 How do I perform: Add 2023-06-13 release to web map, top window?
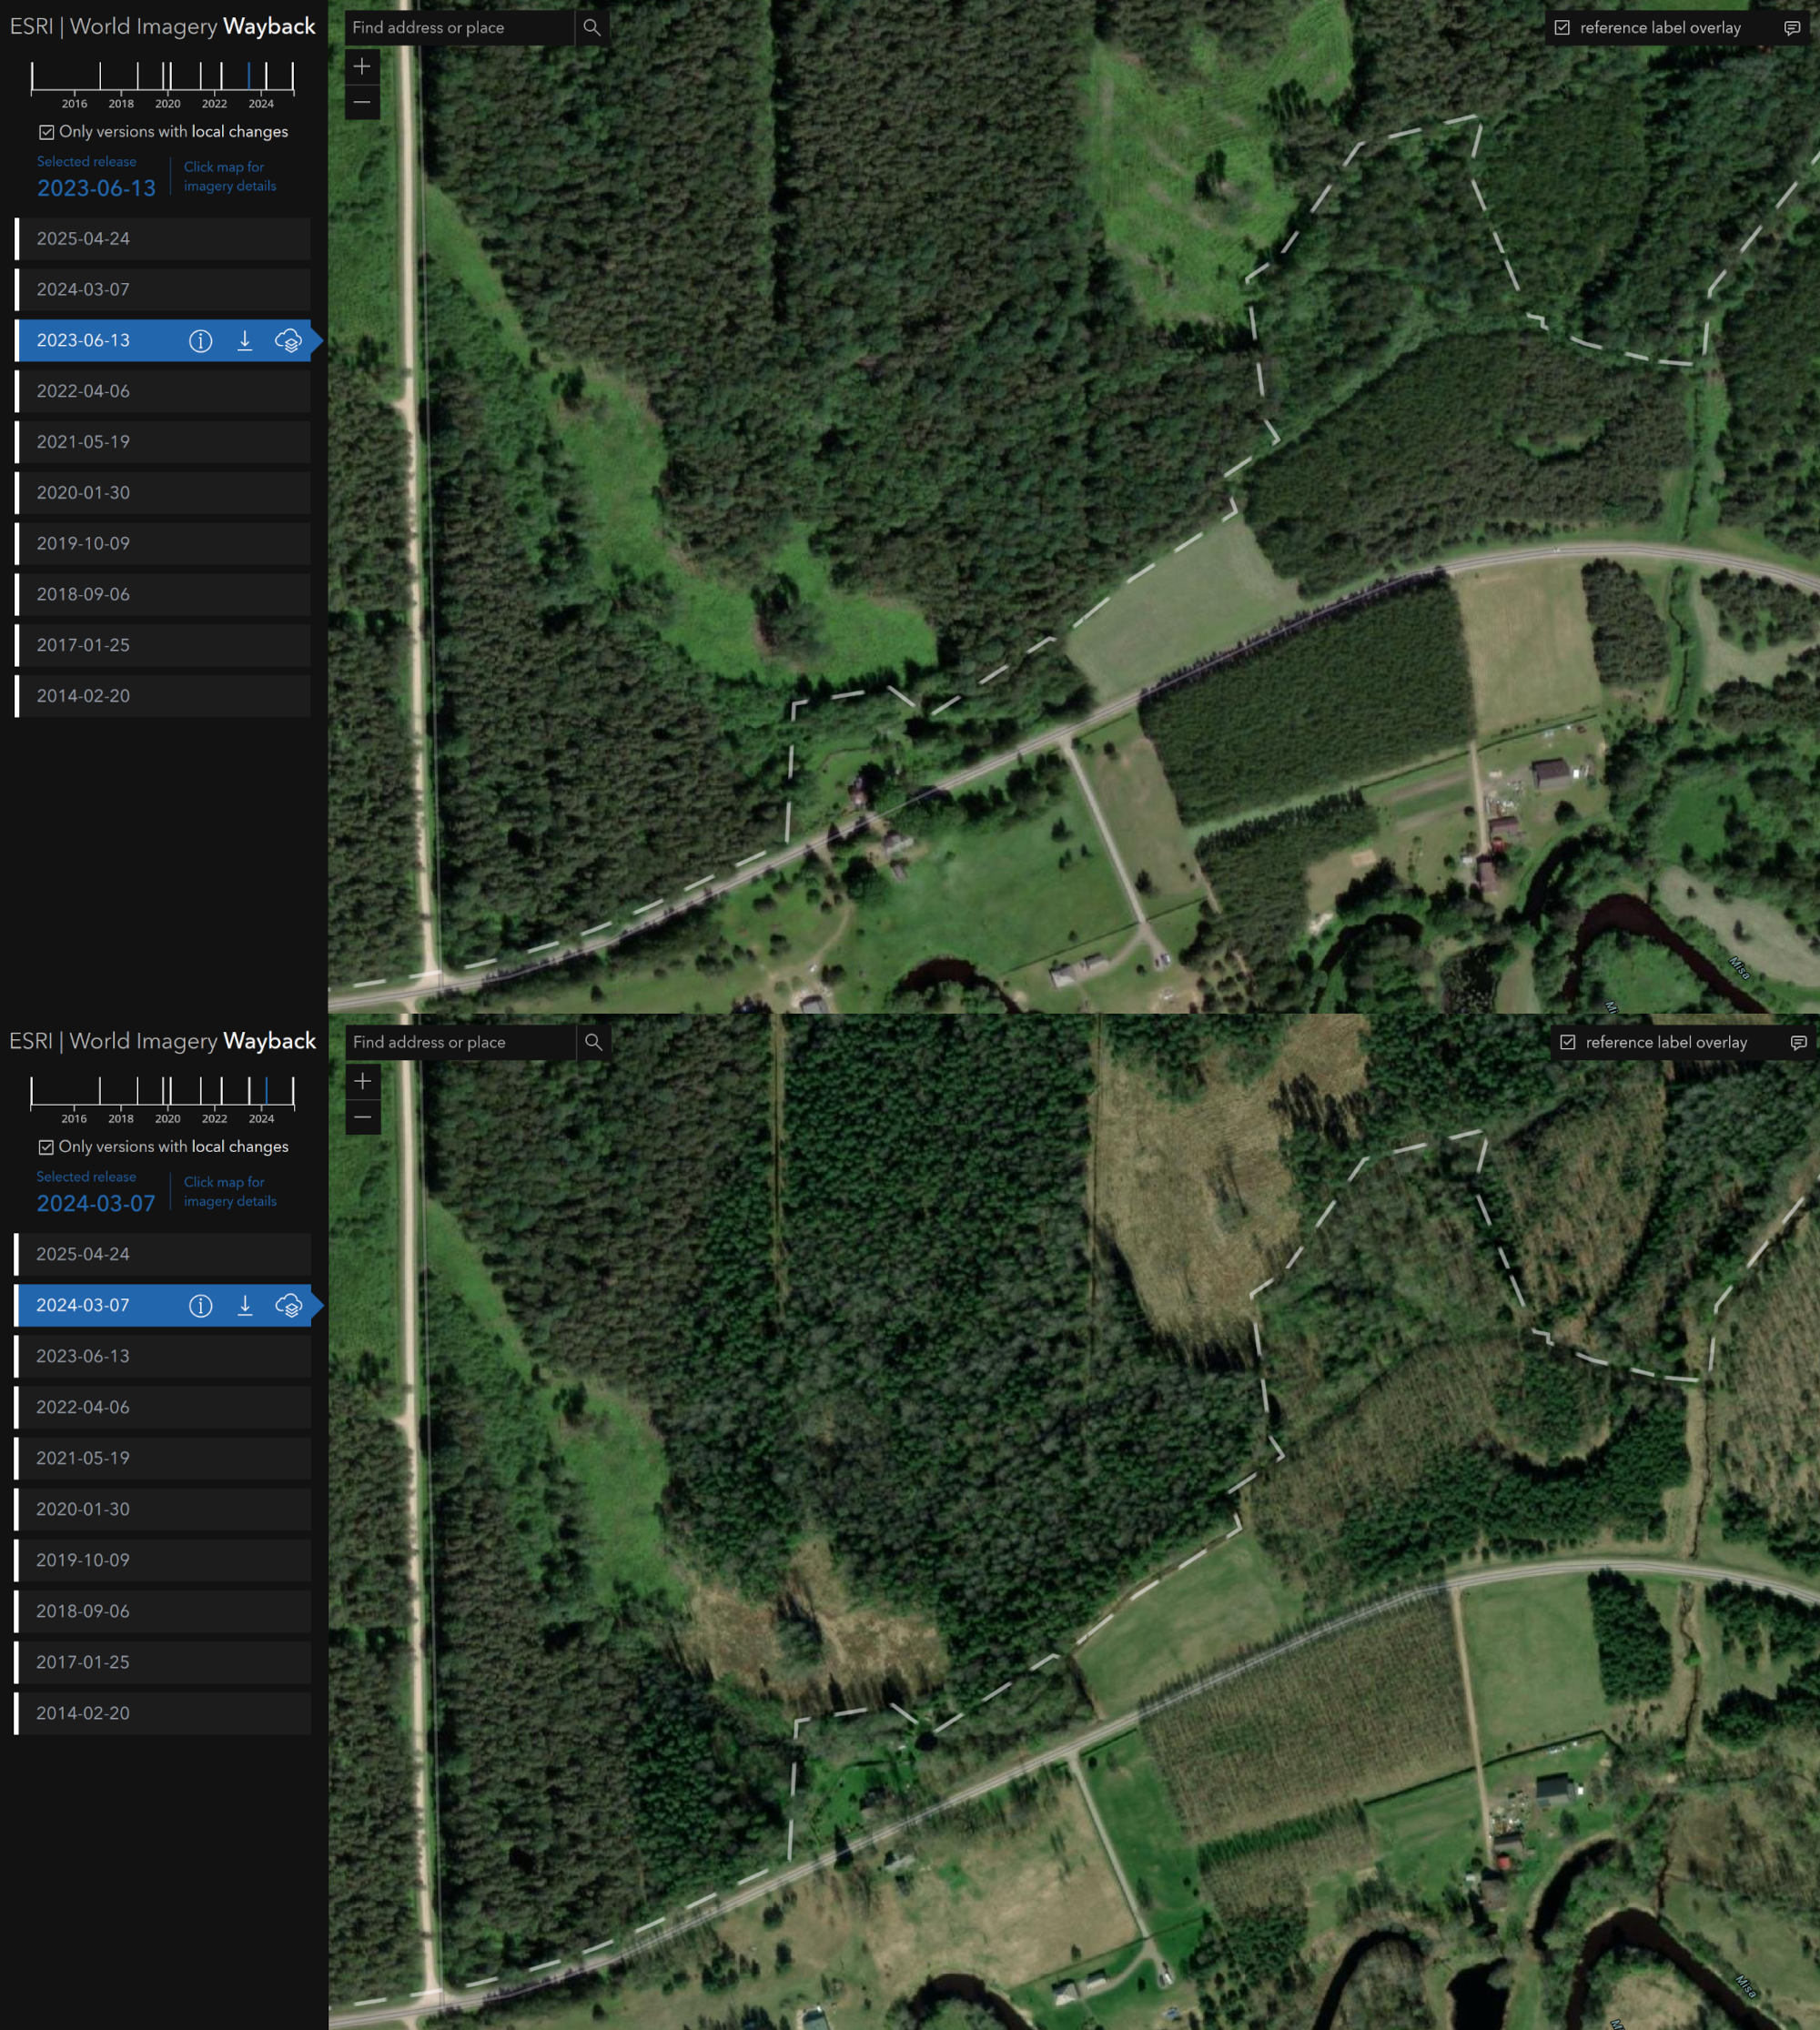pos(288,341)
